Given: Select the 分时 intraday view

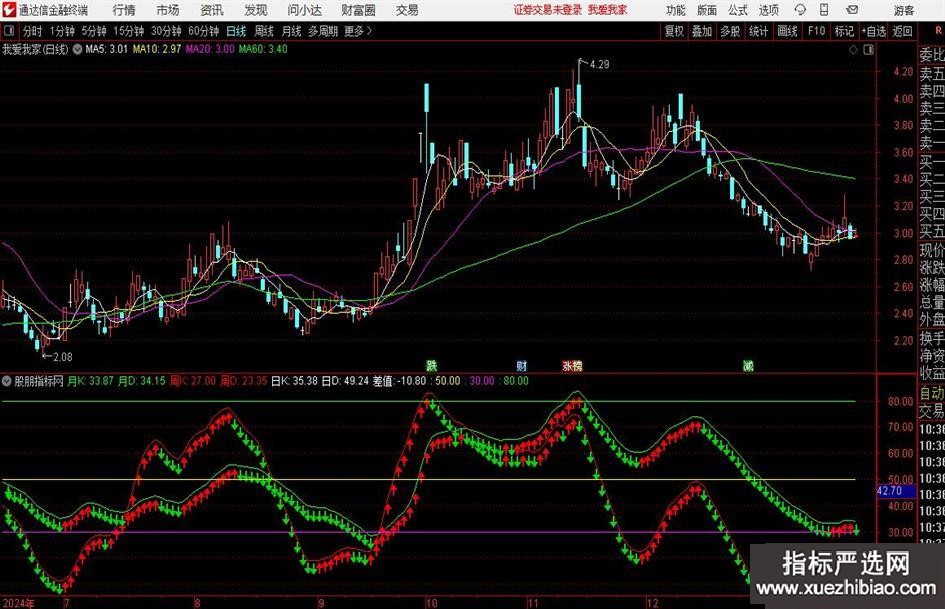Looking at the screenshot, I should coord(32,31).
